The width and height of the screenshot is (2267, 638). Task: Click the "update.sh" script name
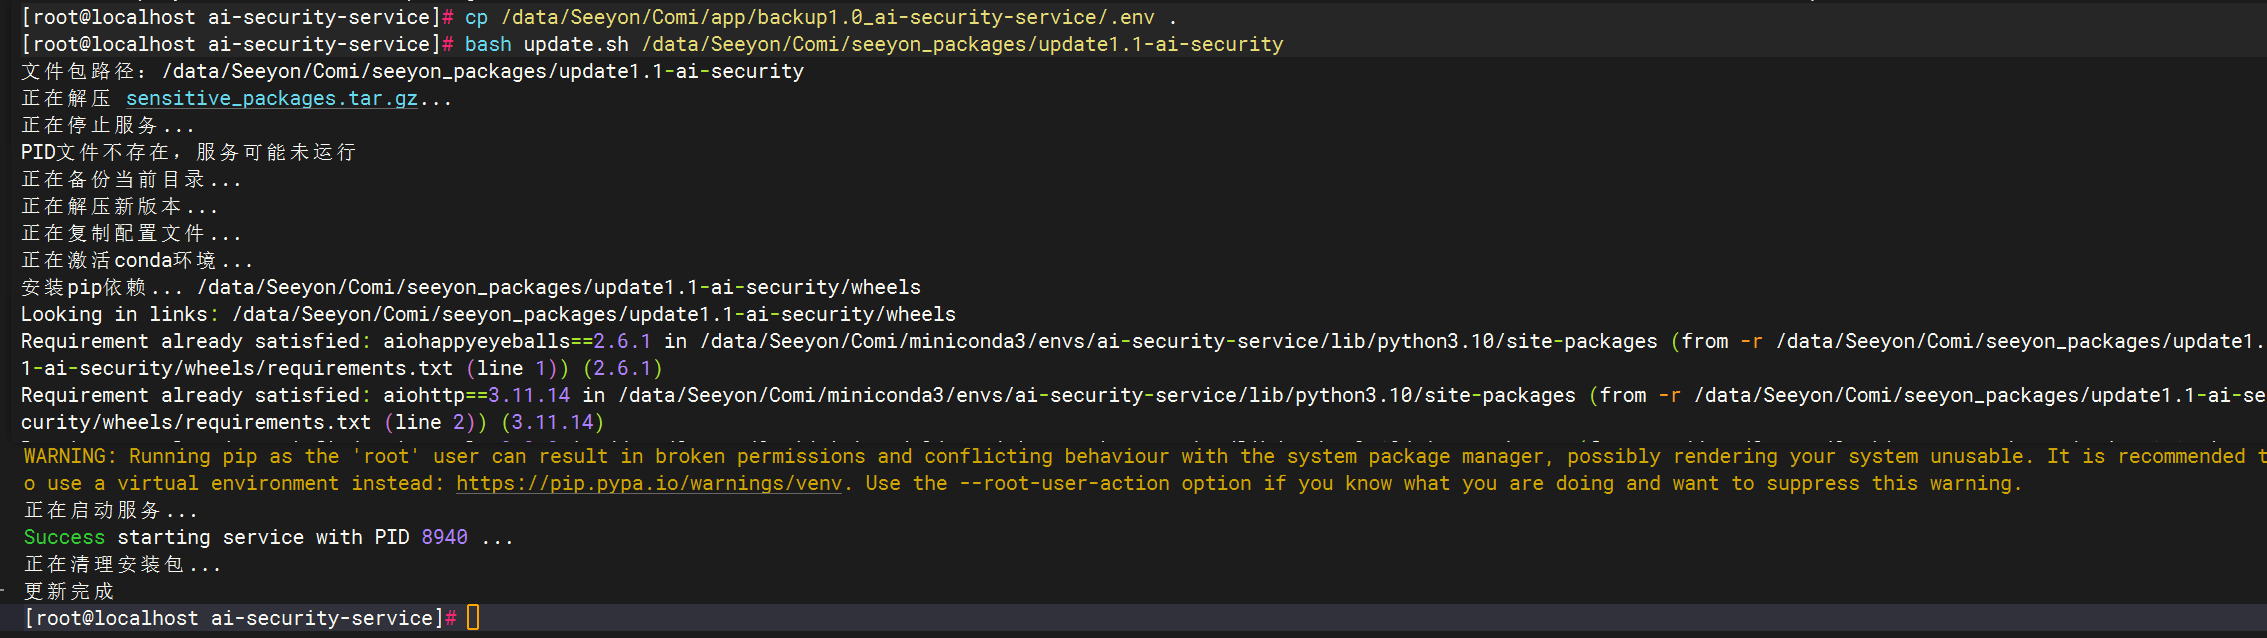576,45
